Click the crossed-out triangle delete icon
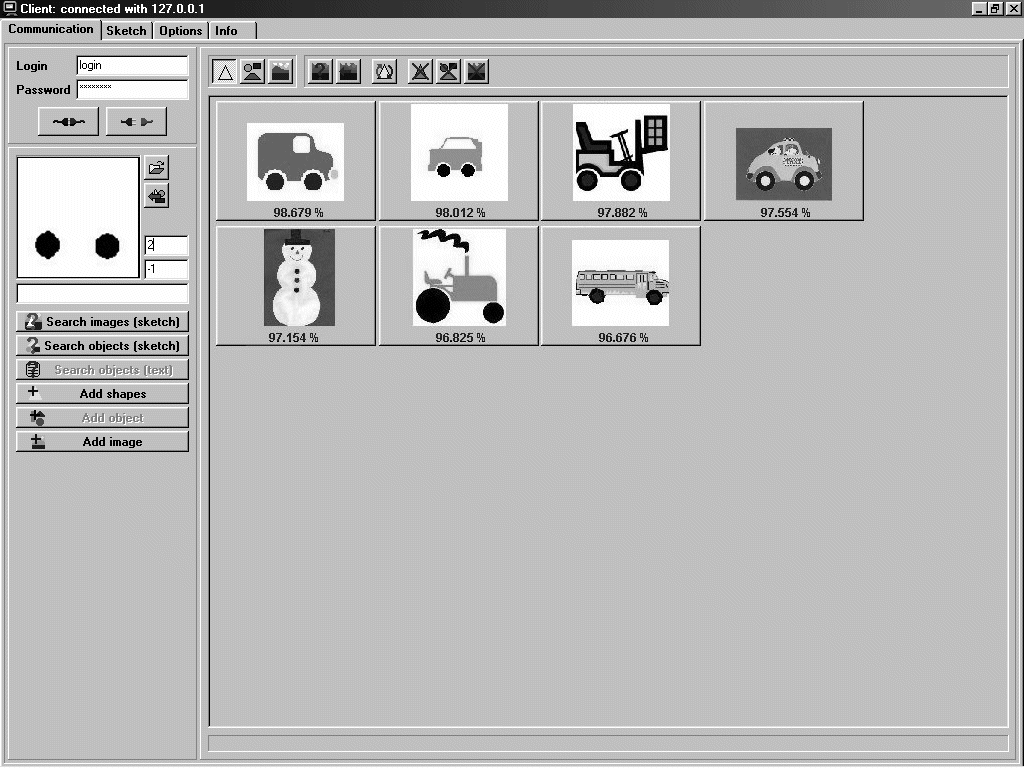This screenshot has width=1024, height=768. click(x=421, y=72)
